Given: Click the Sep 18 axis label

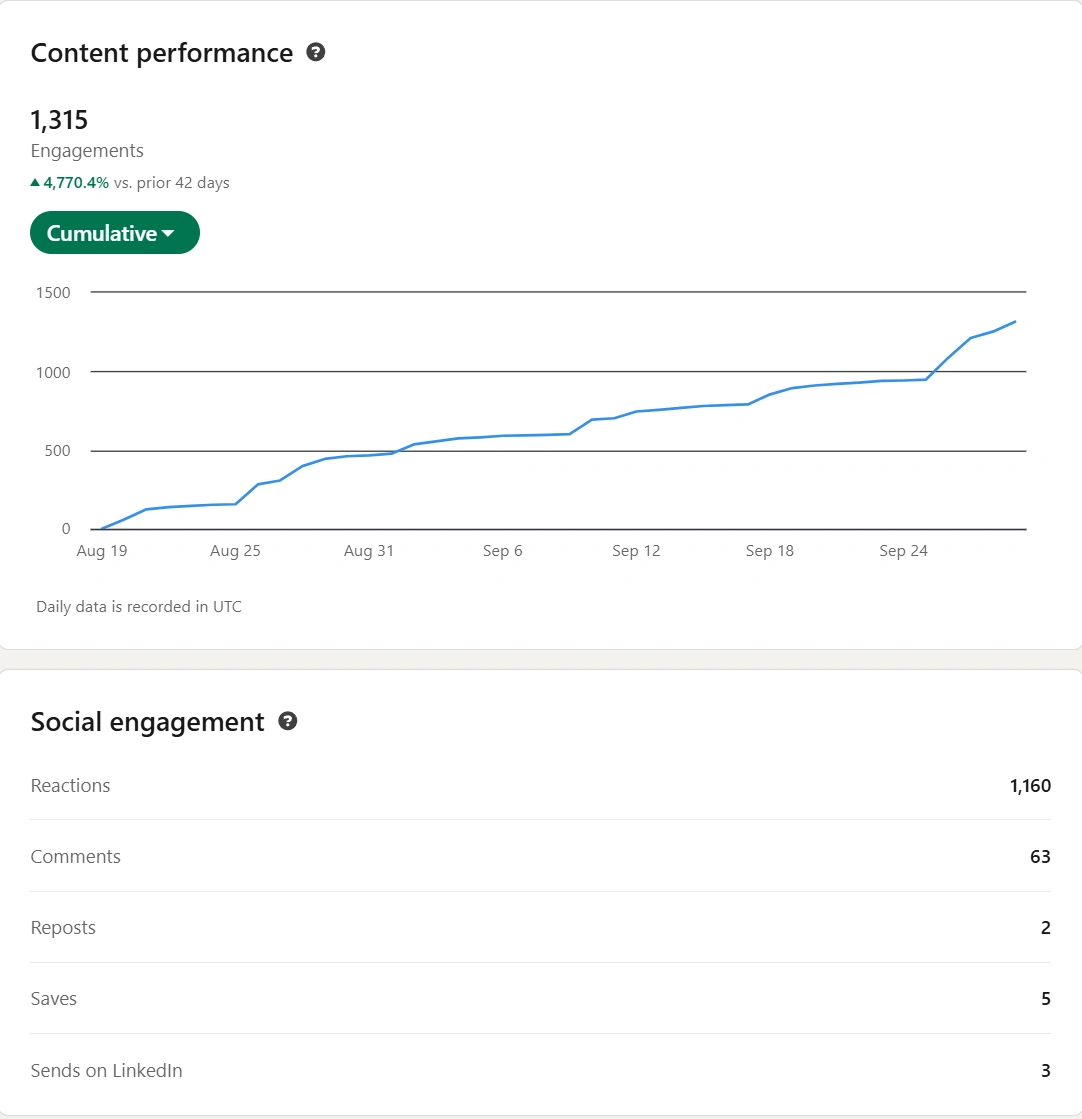Looking at the screenshot, I should 769,551.
